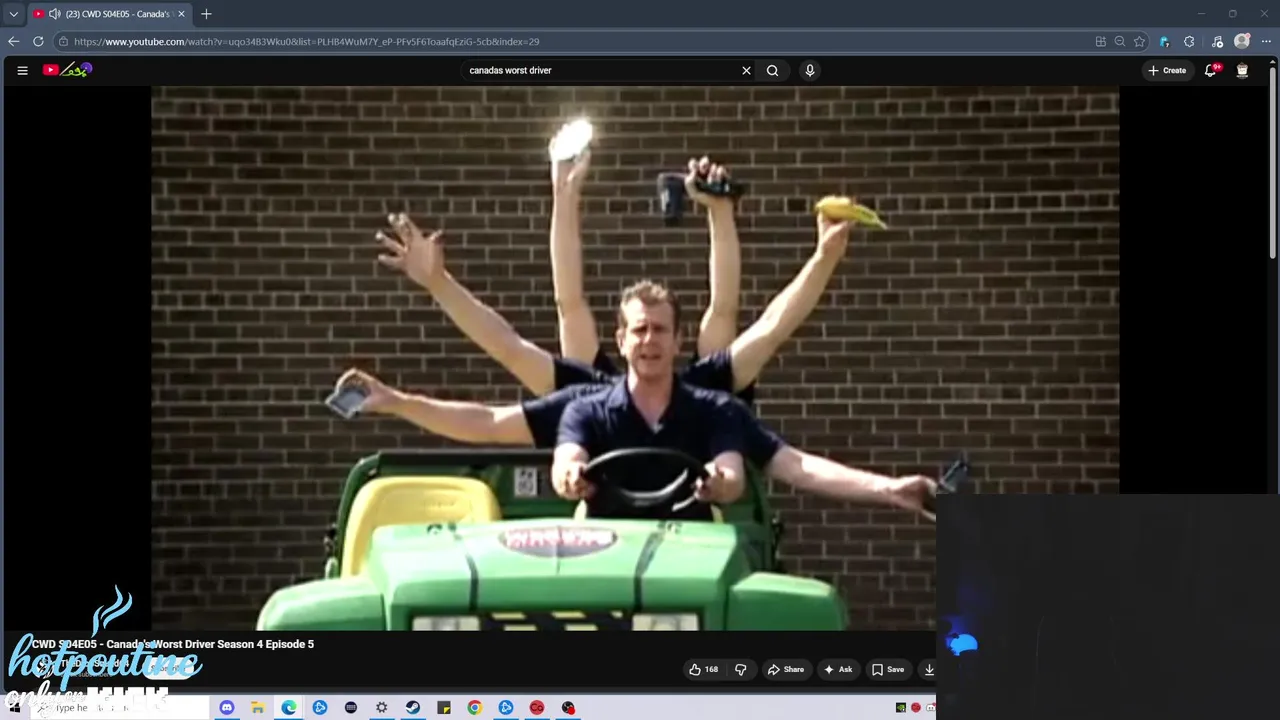Image resolution: width=1280 pixels, height=720 pixels.
Task: Click the video player to pause
Action: point(635,358)
